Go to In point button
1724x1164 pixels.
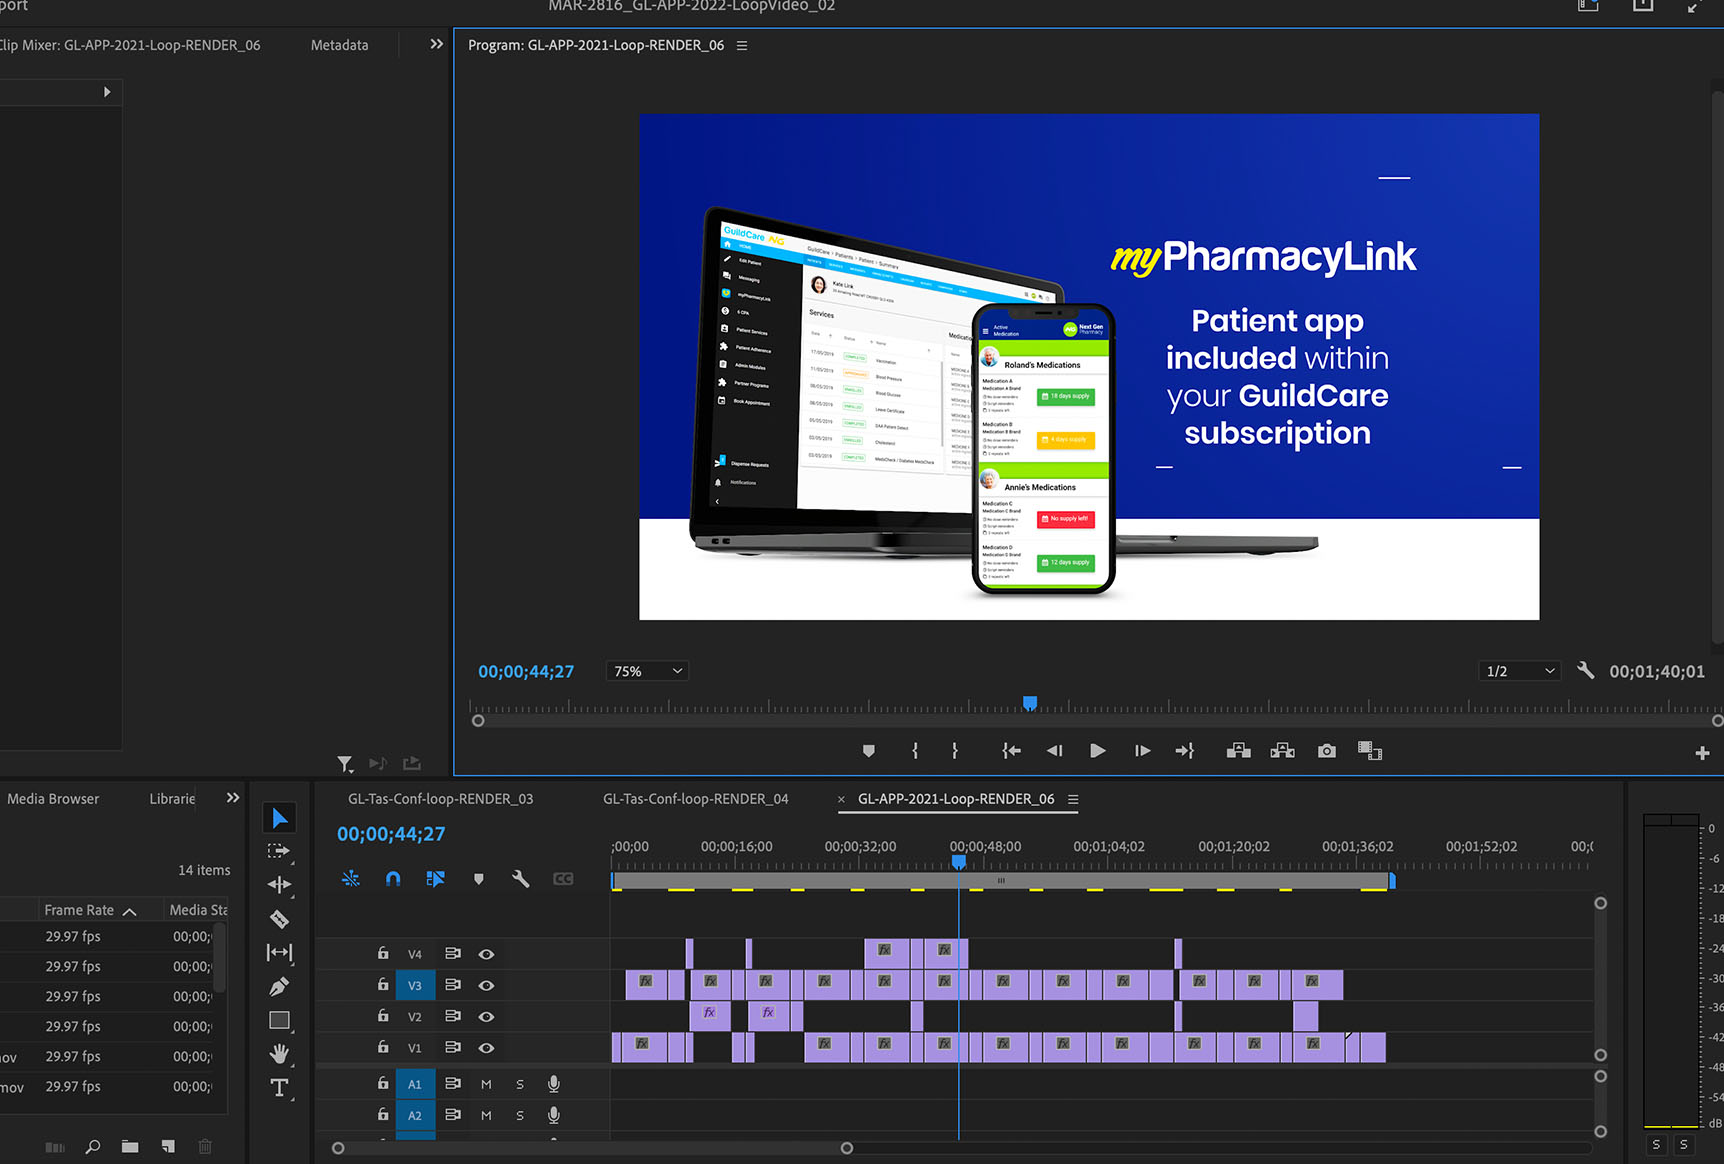(1012, 751)
